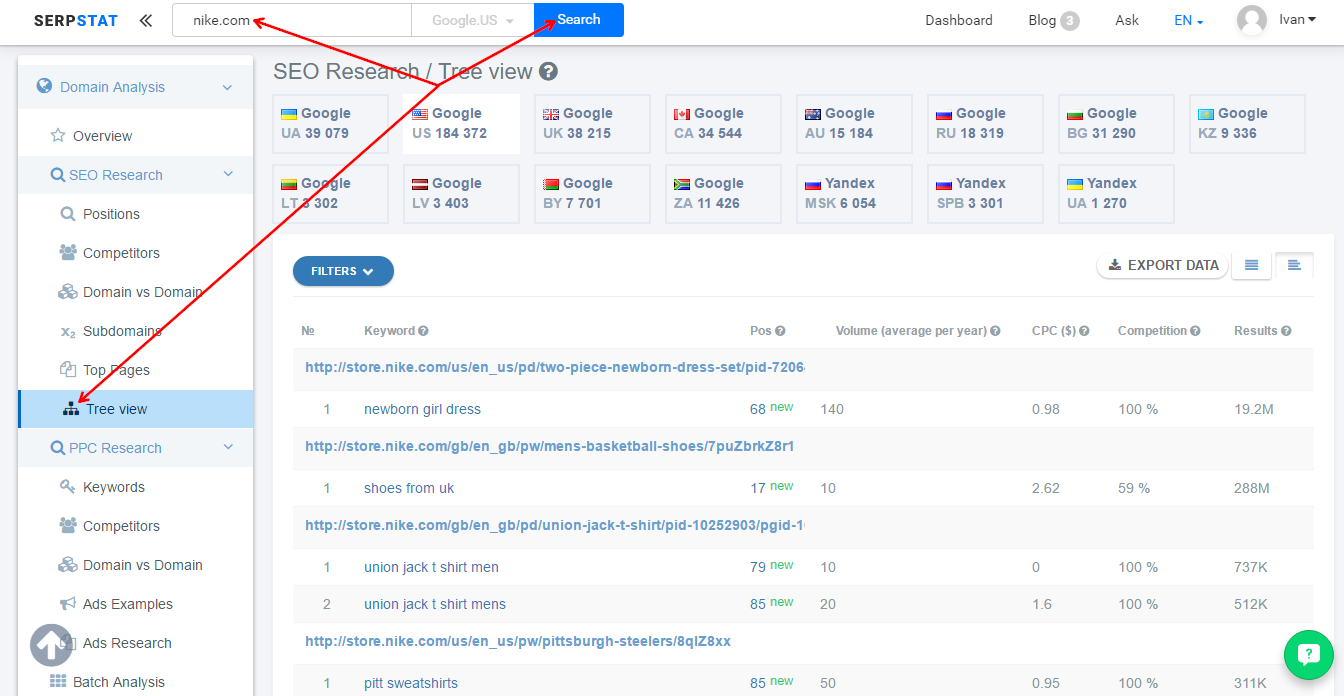Click the key icon beside Keywords
The image size is (1344, 696).
point(68,487)
